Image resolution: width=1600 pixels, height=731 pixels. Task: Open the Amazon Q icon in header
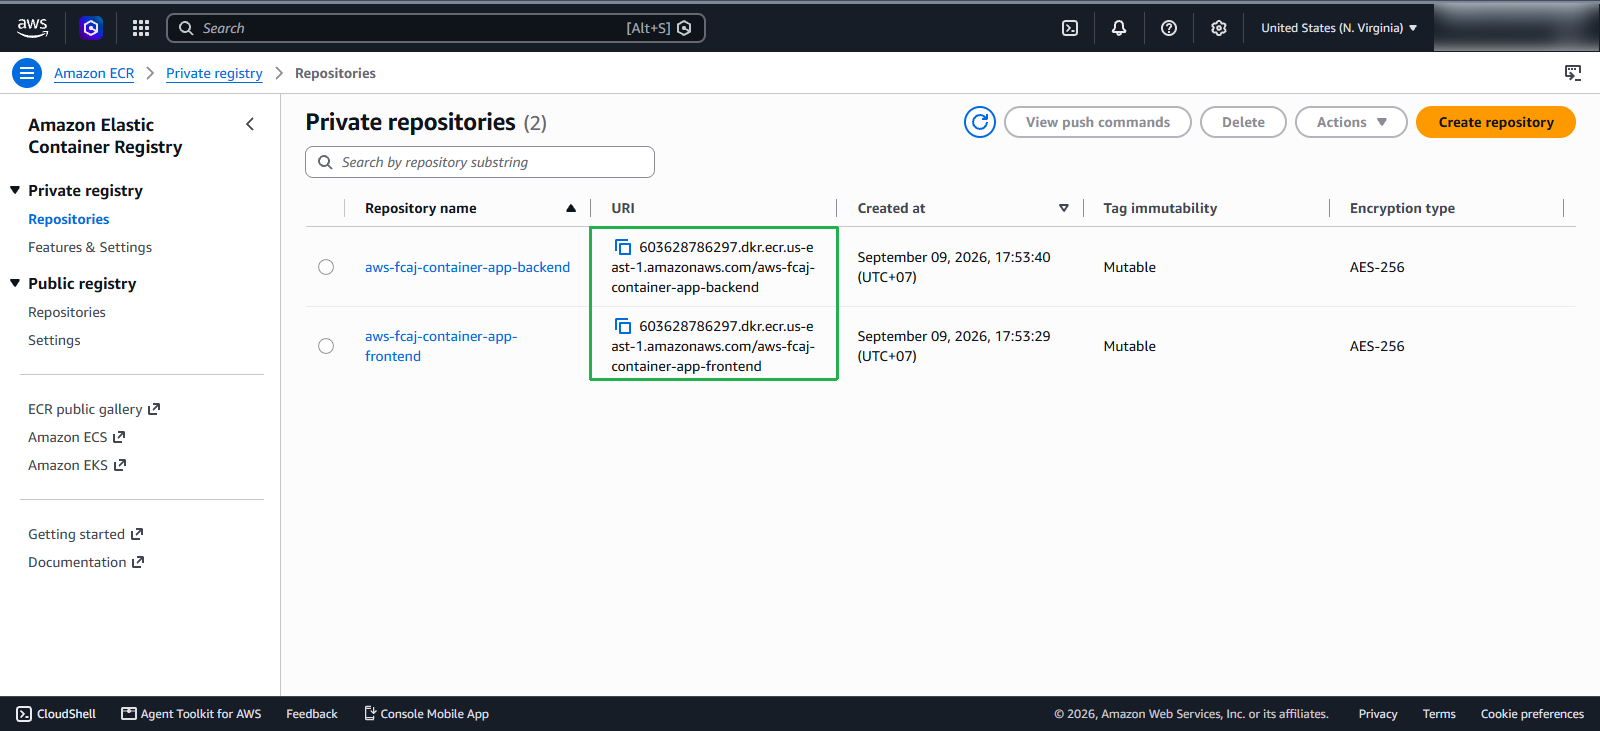click(91, 28)
